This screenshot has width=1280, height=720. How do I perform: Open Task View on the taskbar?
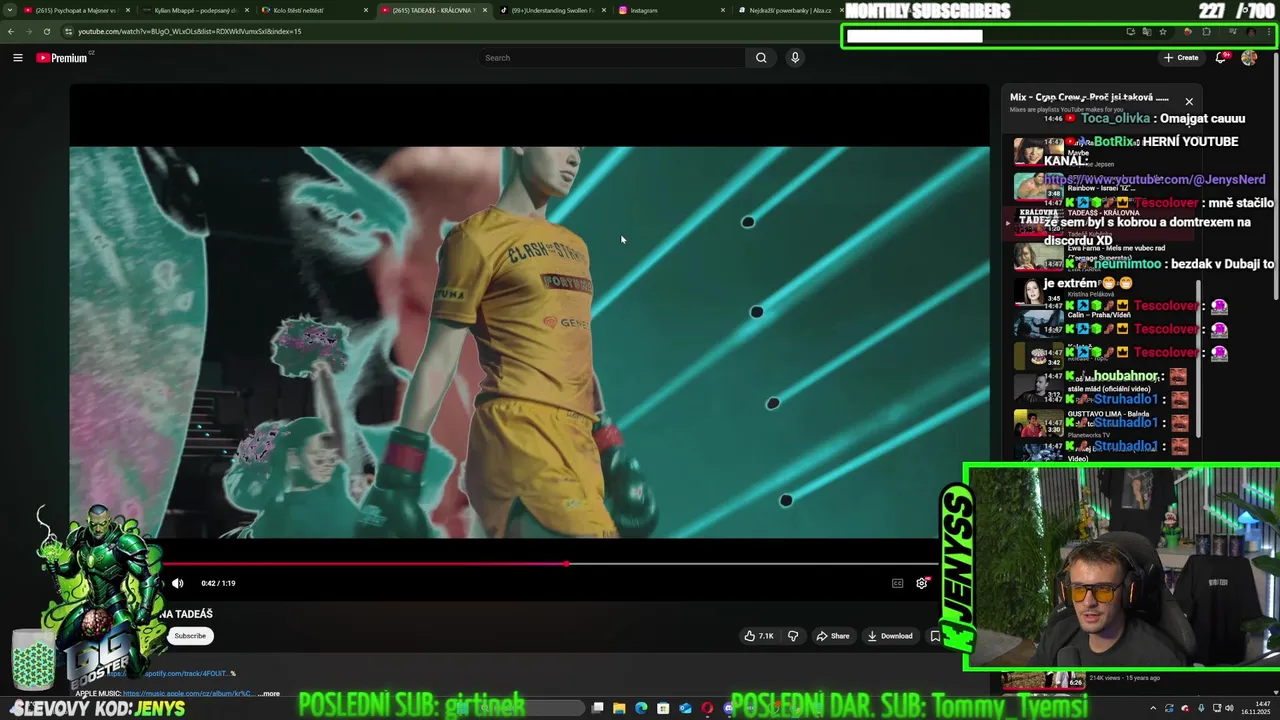[597, 708]
